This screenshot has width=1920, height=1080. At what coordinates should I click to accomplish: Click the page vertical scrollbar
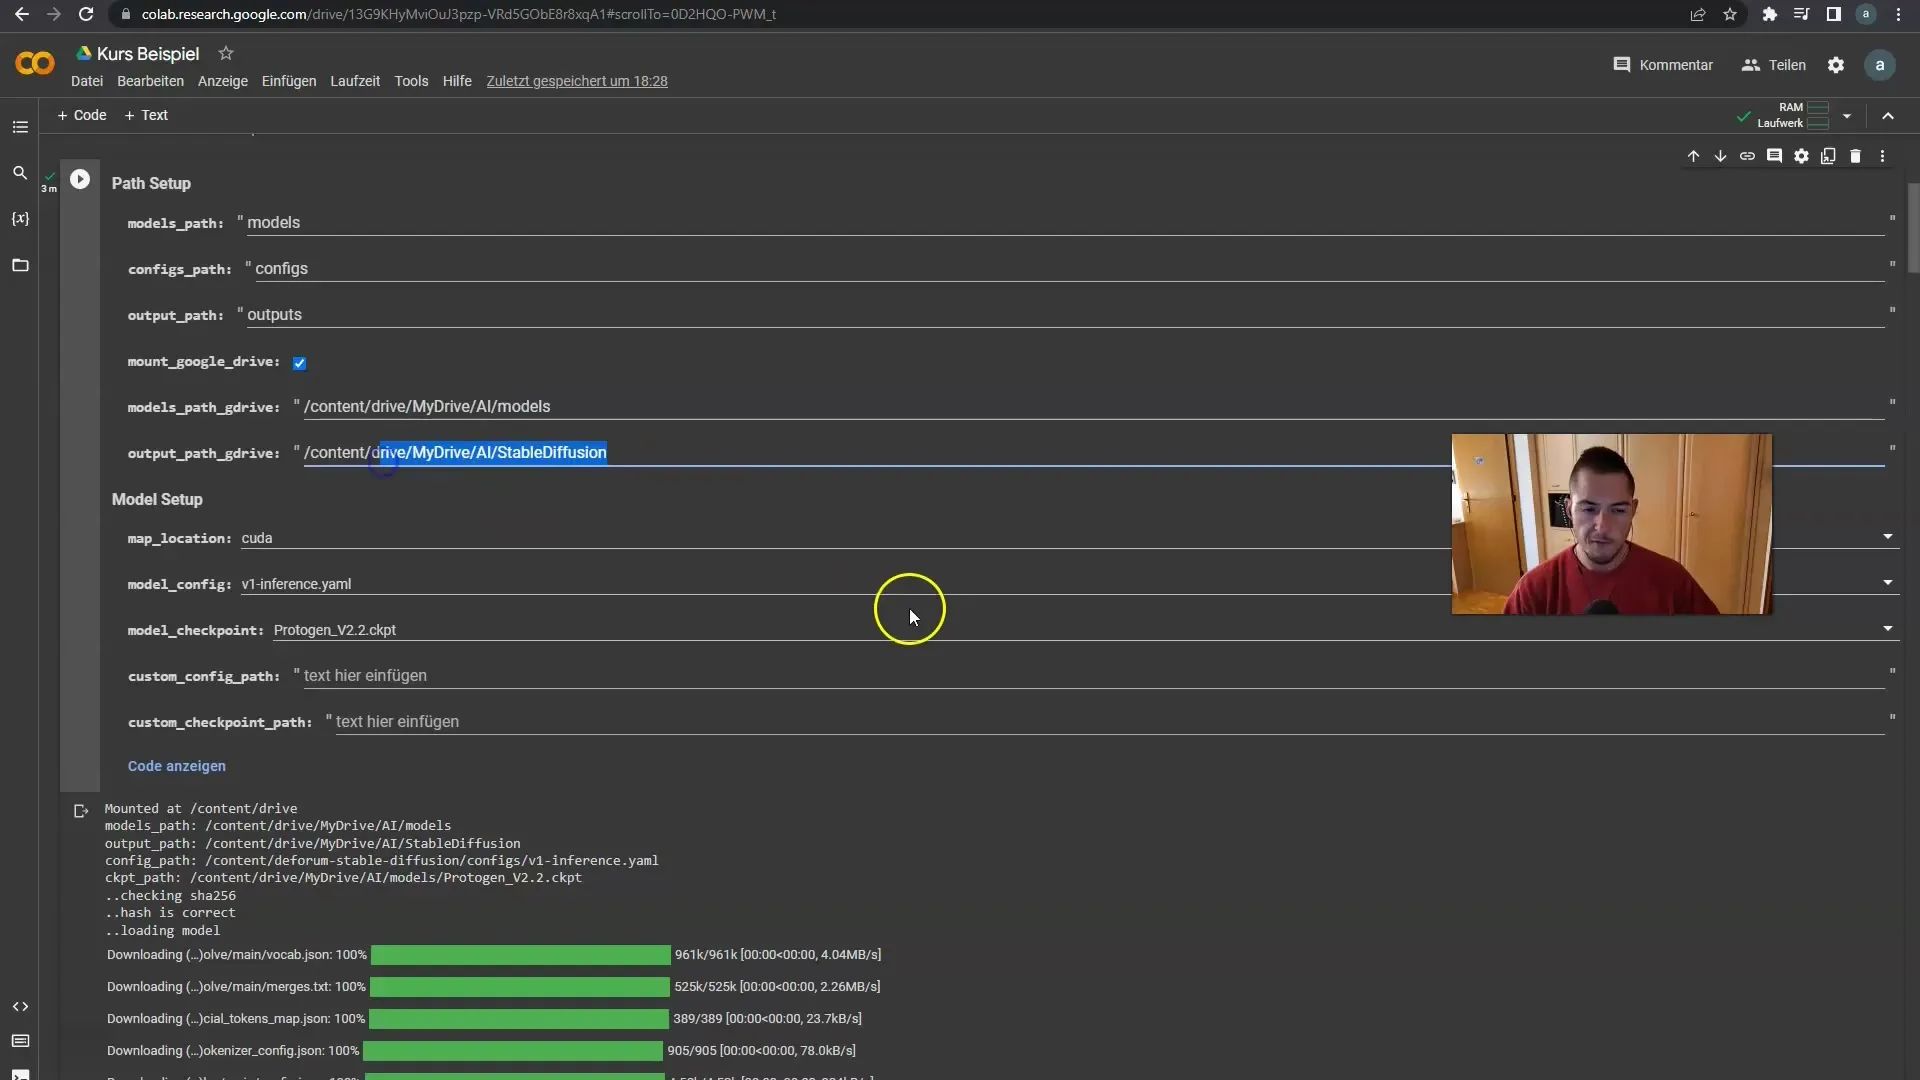tap(1913, 228)
